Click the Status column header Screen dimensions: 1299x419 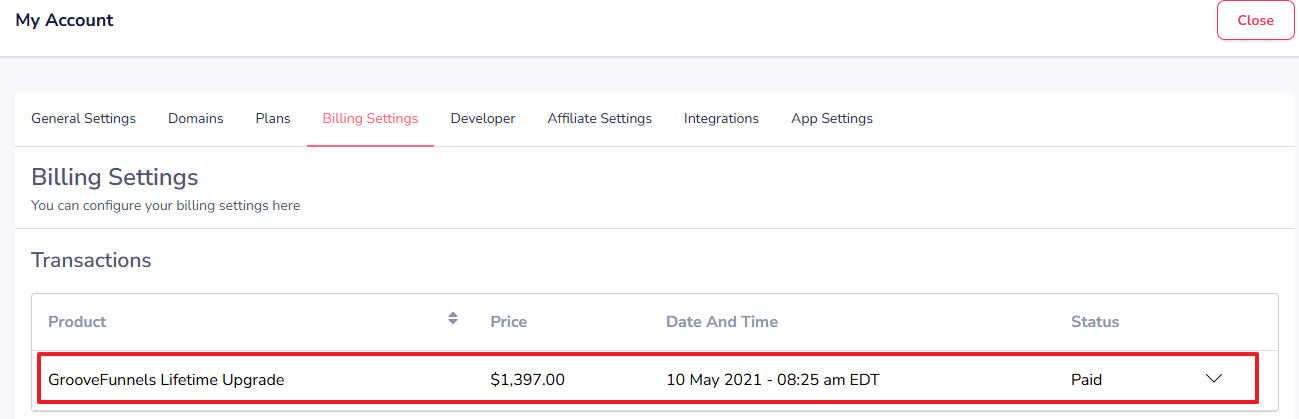(x=1095, y=322)
